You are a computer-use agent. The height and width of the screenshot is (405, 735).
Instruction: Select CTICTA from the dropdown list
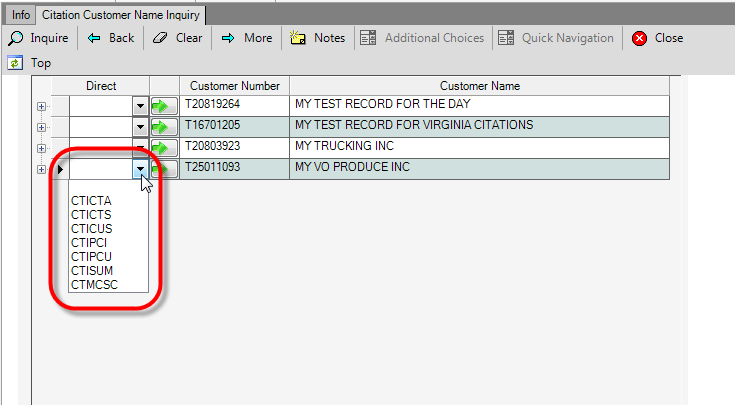[x=91, y=201]
